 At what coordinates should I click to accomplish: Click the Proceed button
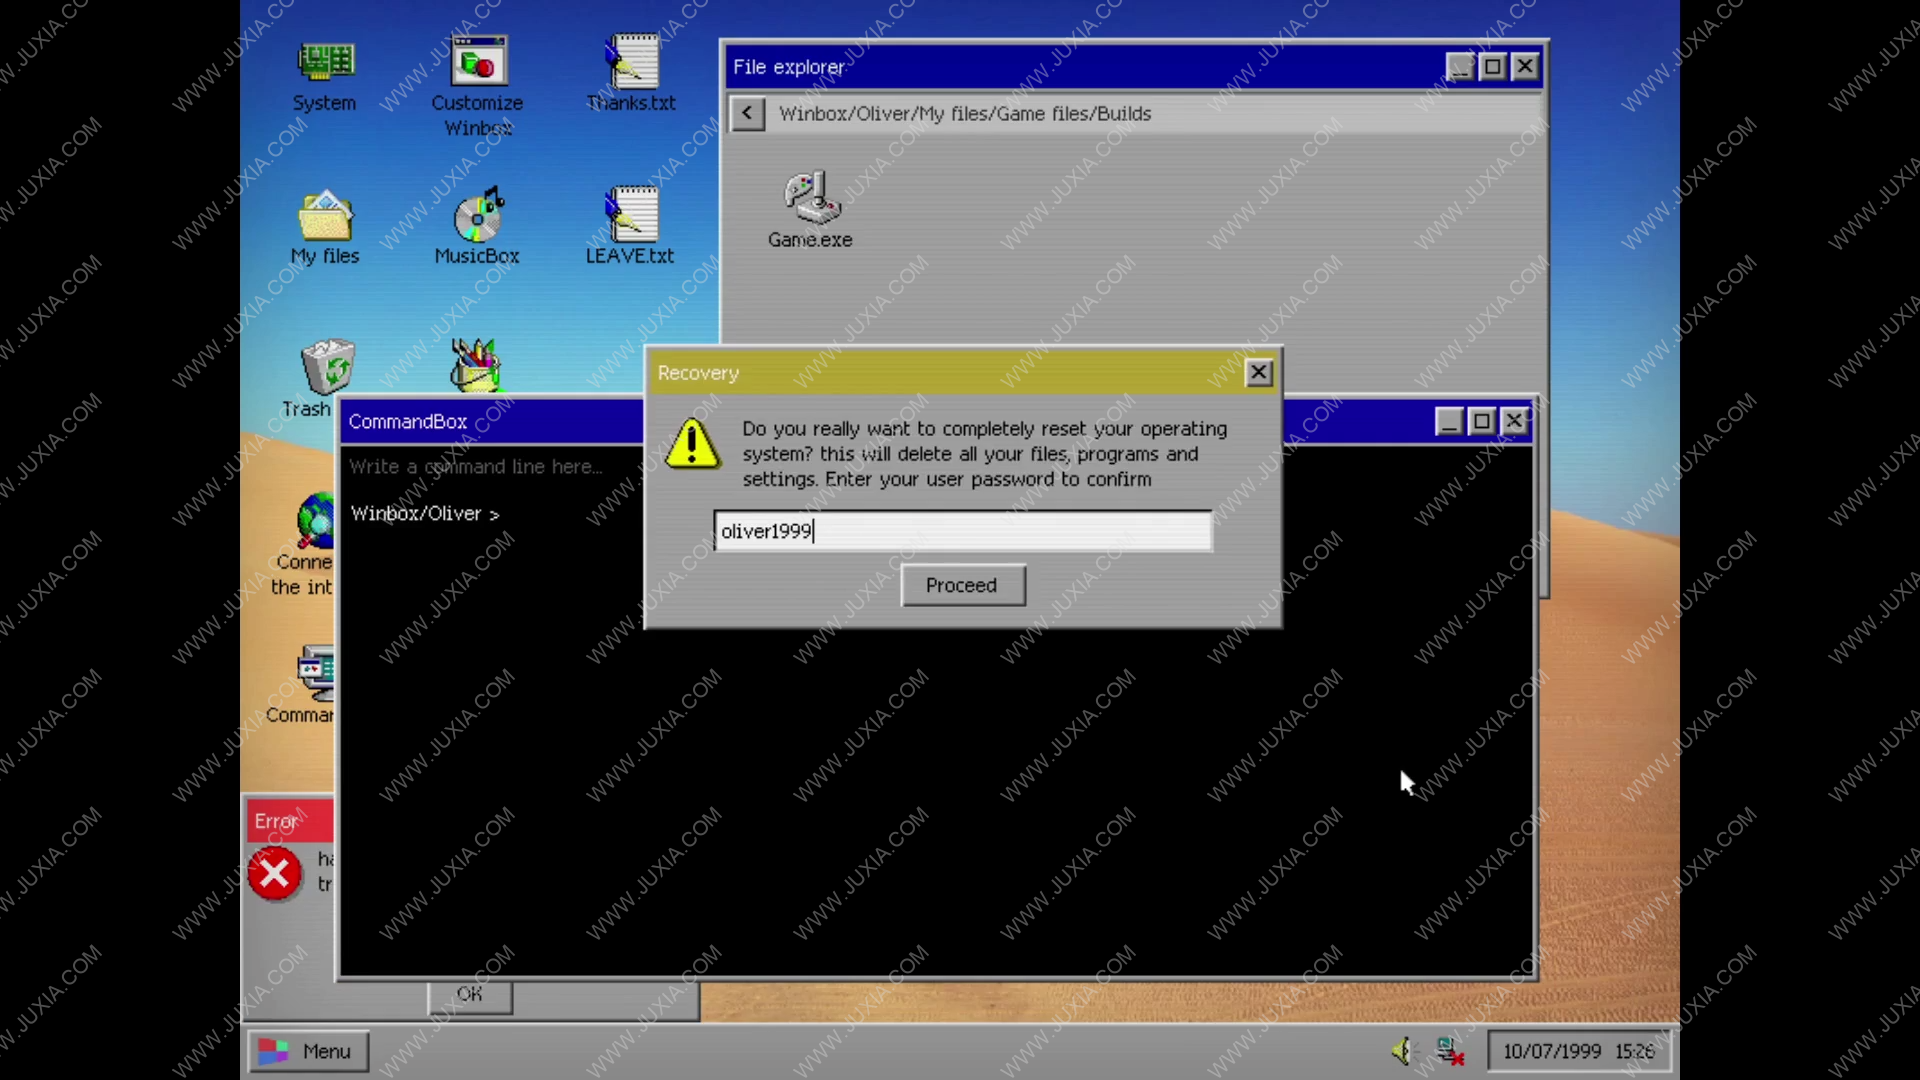960,584
